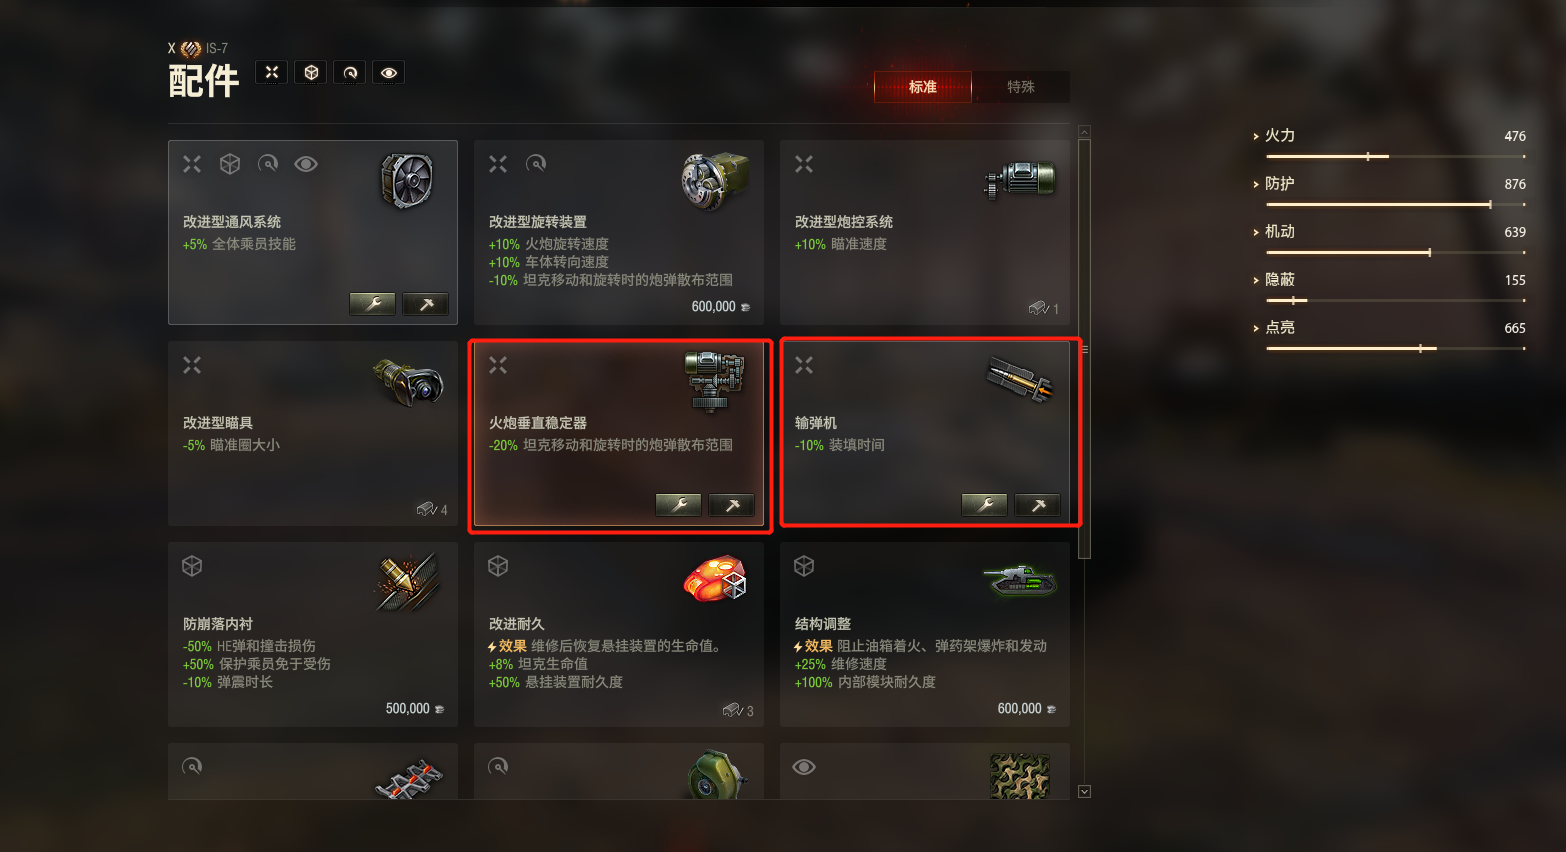Image resolution: width=1566 pixels, height=852 pixels.
Task: Click wrench button on 输弹机 card
Action: (x=984, y=505)
